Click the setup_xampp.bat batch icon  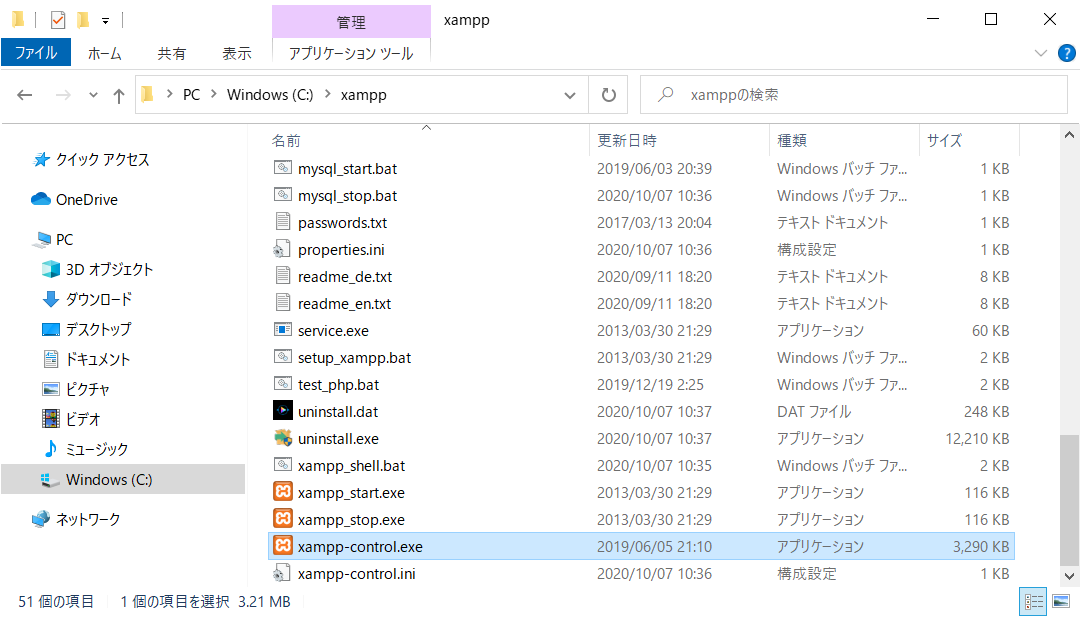283,356
